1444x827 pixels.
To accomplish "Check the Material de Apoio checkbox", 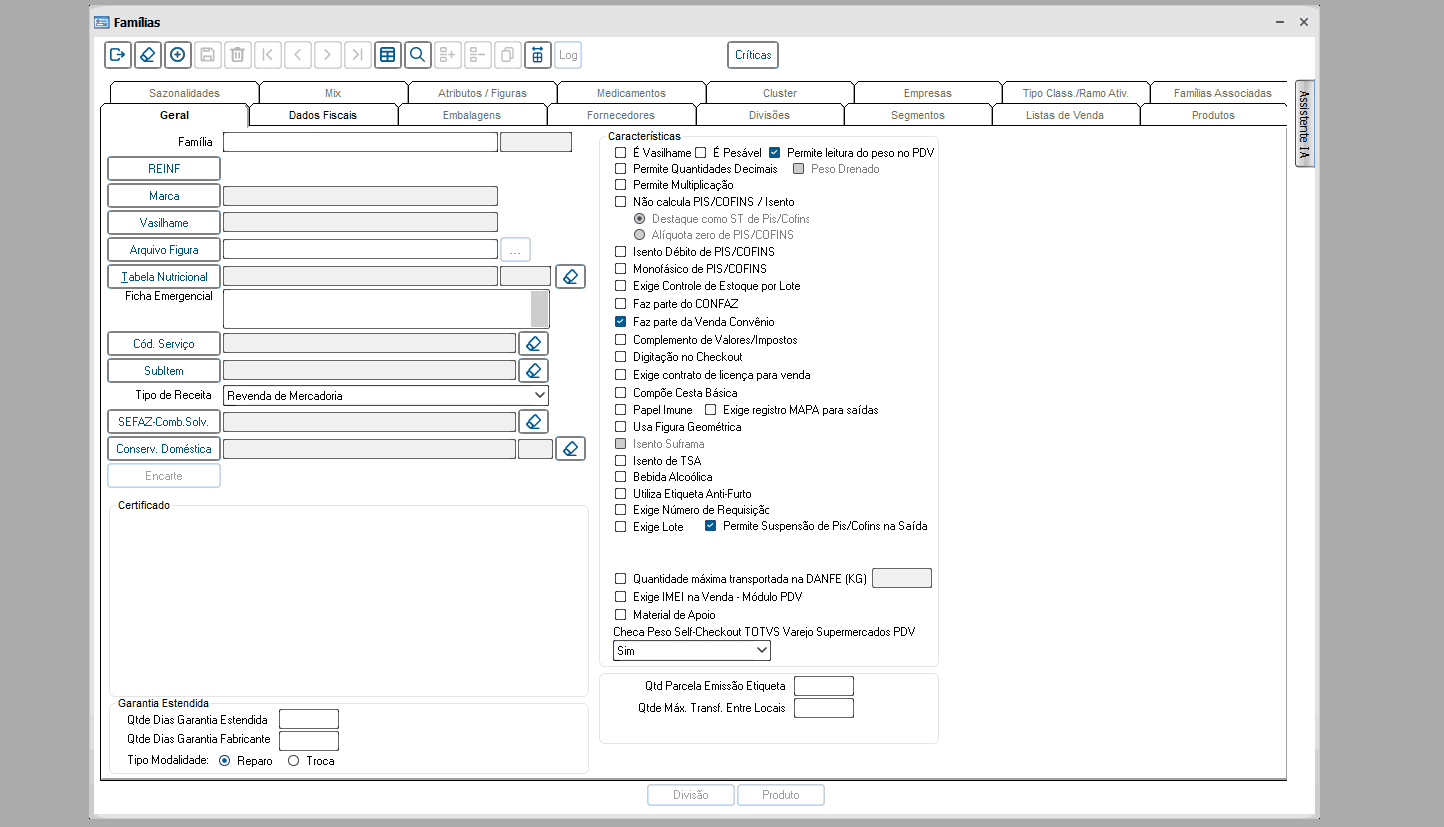I will coord(621,615).
